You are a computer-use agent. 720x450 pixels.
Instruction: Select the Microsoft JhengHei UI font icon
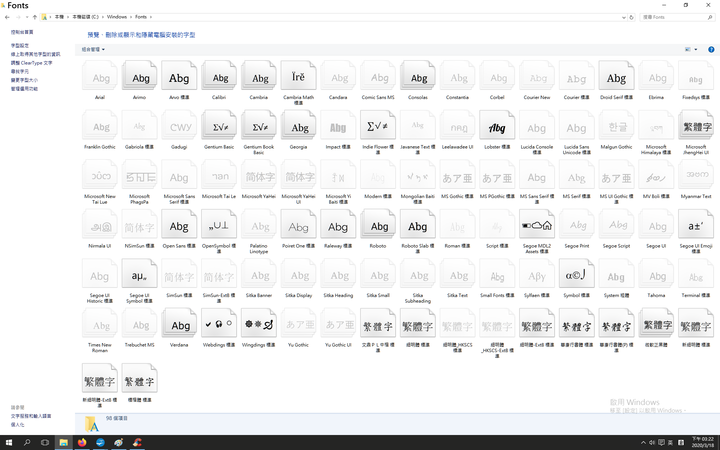tap(696, 125)
